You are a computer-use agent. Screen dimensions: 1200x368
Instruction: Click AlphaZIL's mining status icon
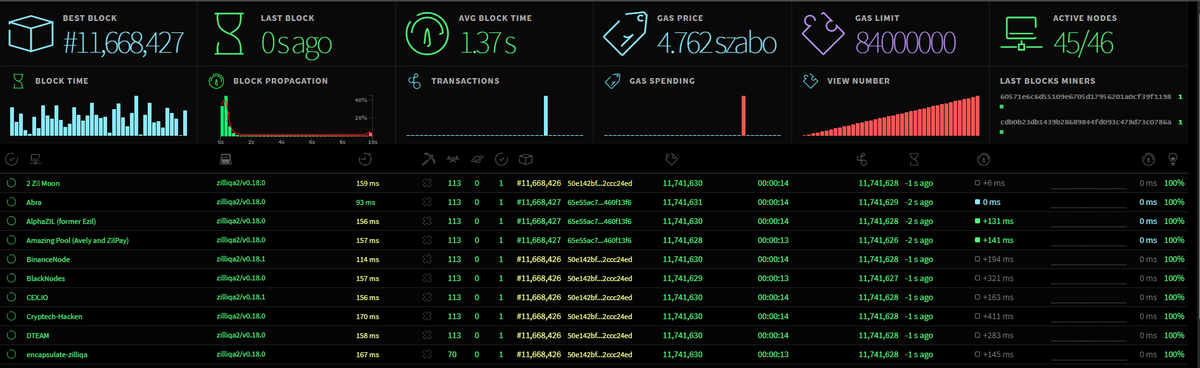coord(428,221)
